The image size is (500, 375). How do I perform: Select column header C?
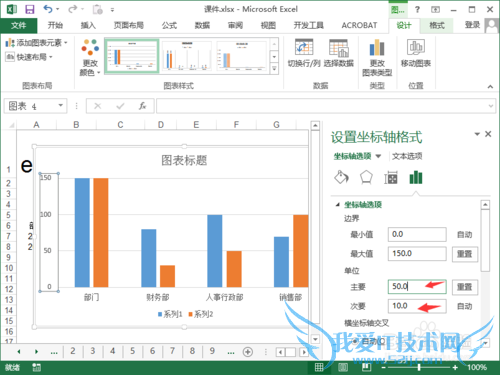click(120, 125)
